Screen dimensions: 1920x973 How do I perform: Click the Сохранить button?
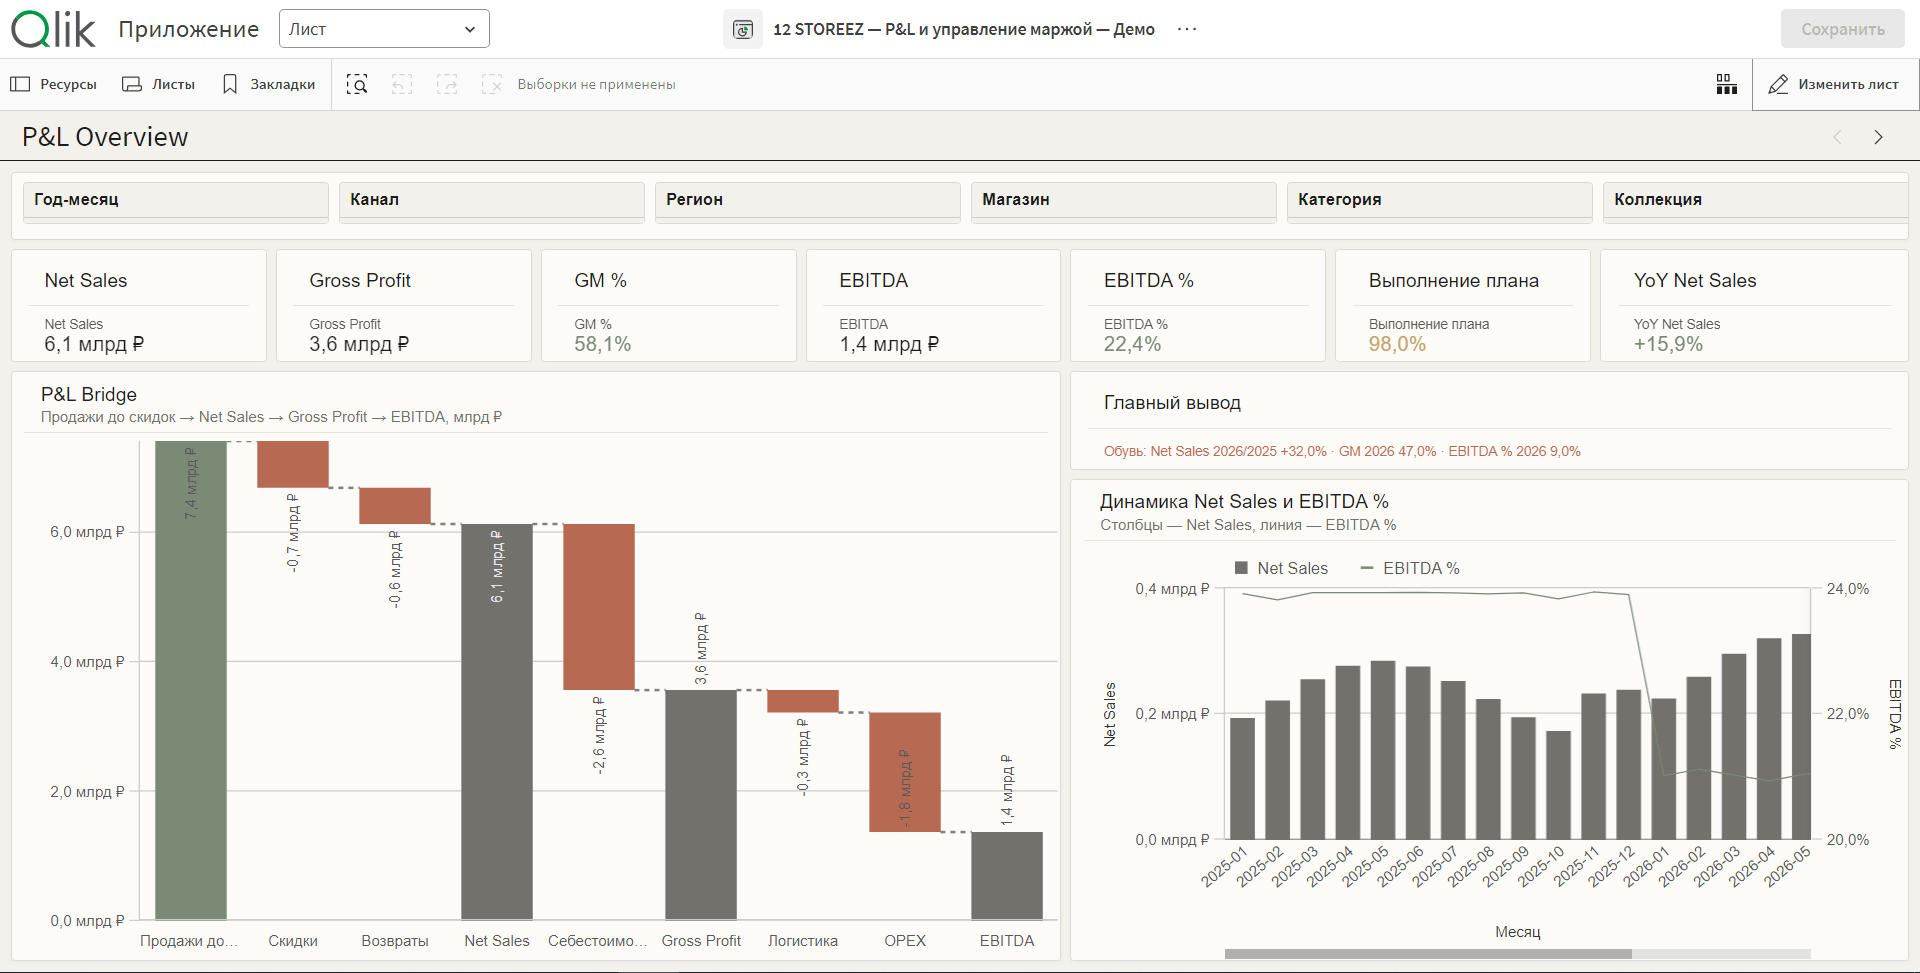coord(1843,29)
